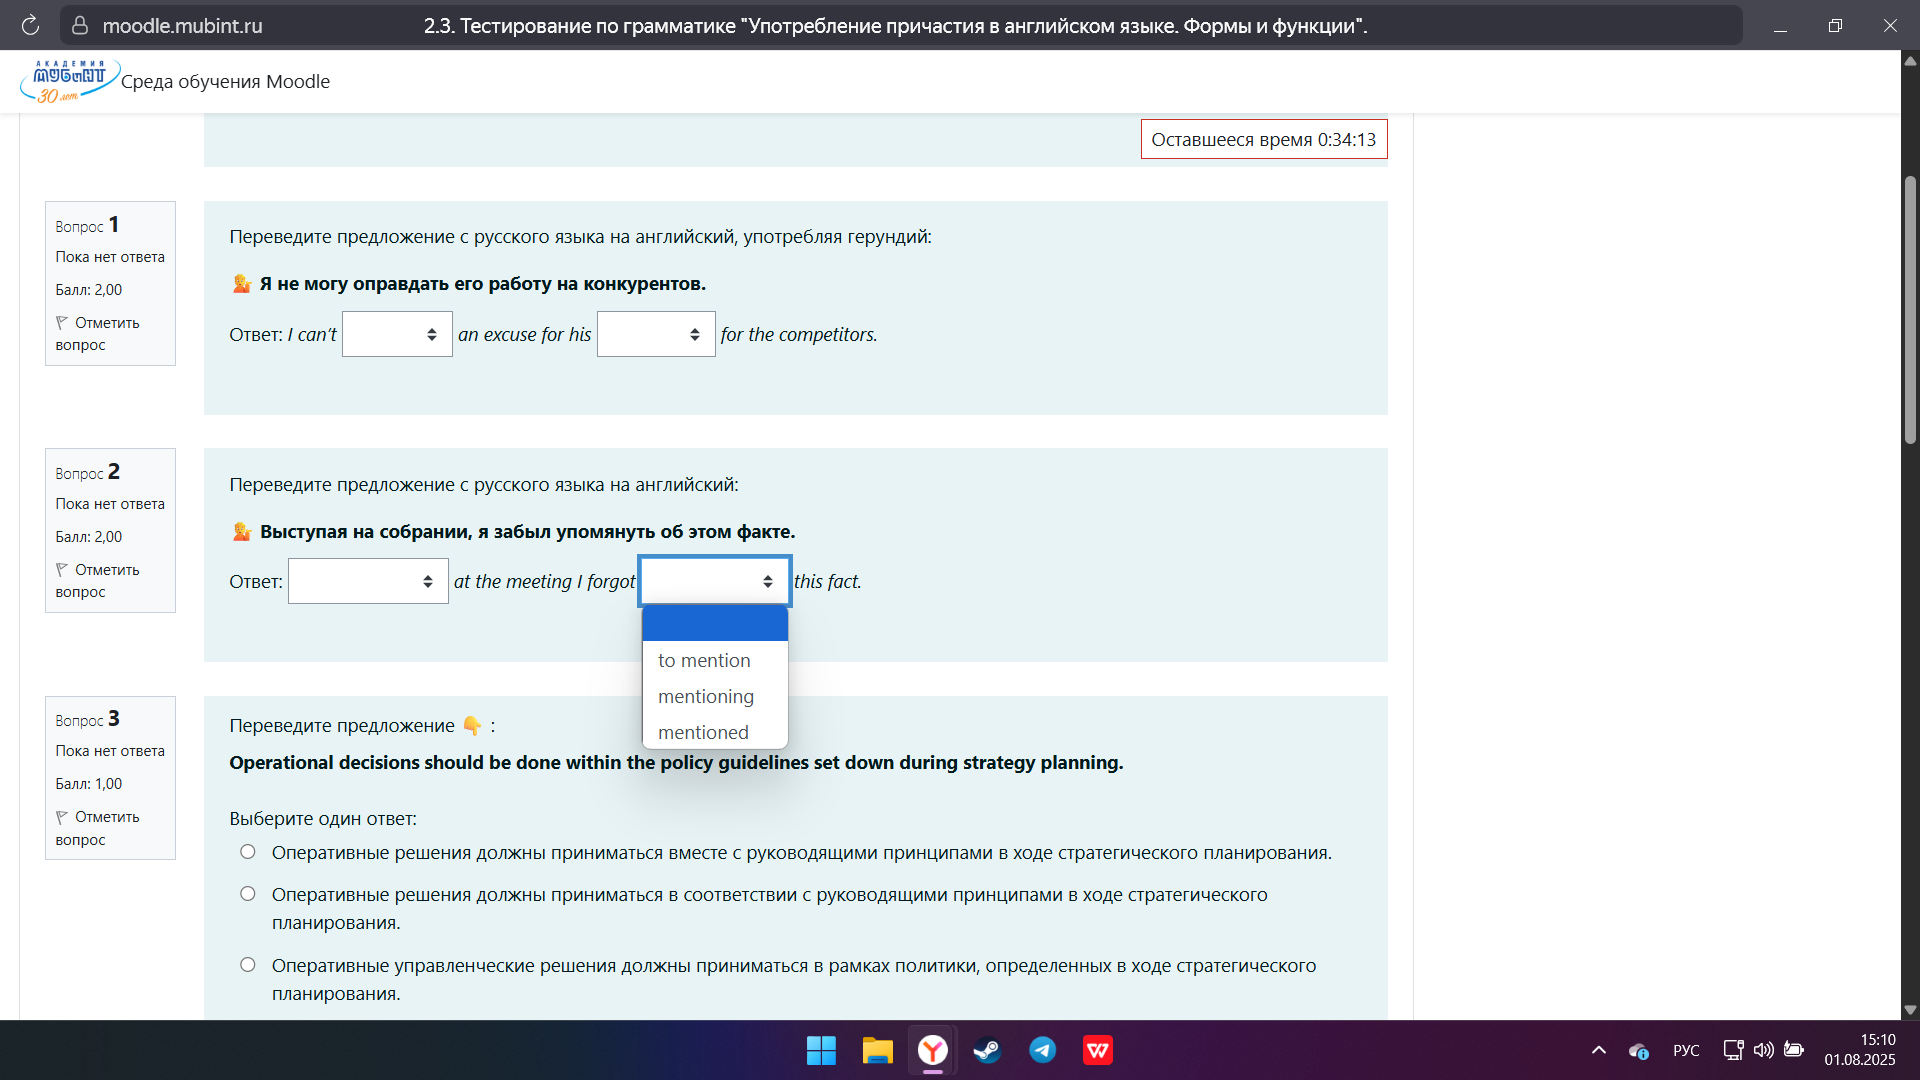Choose 'mentioning' from the dropdown list
Image resolution: width=1920 pixels, height=1080 pixels.
click(706, 696)
